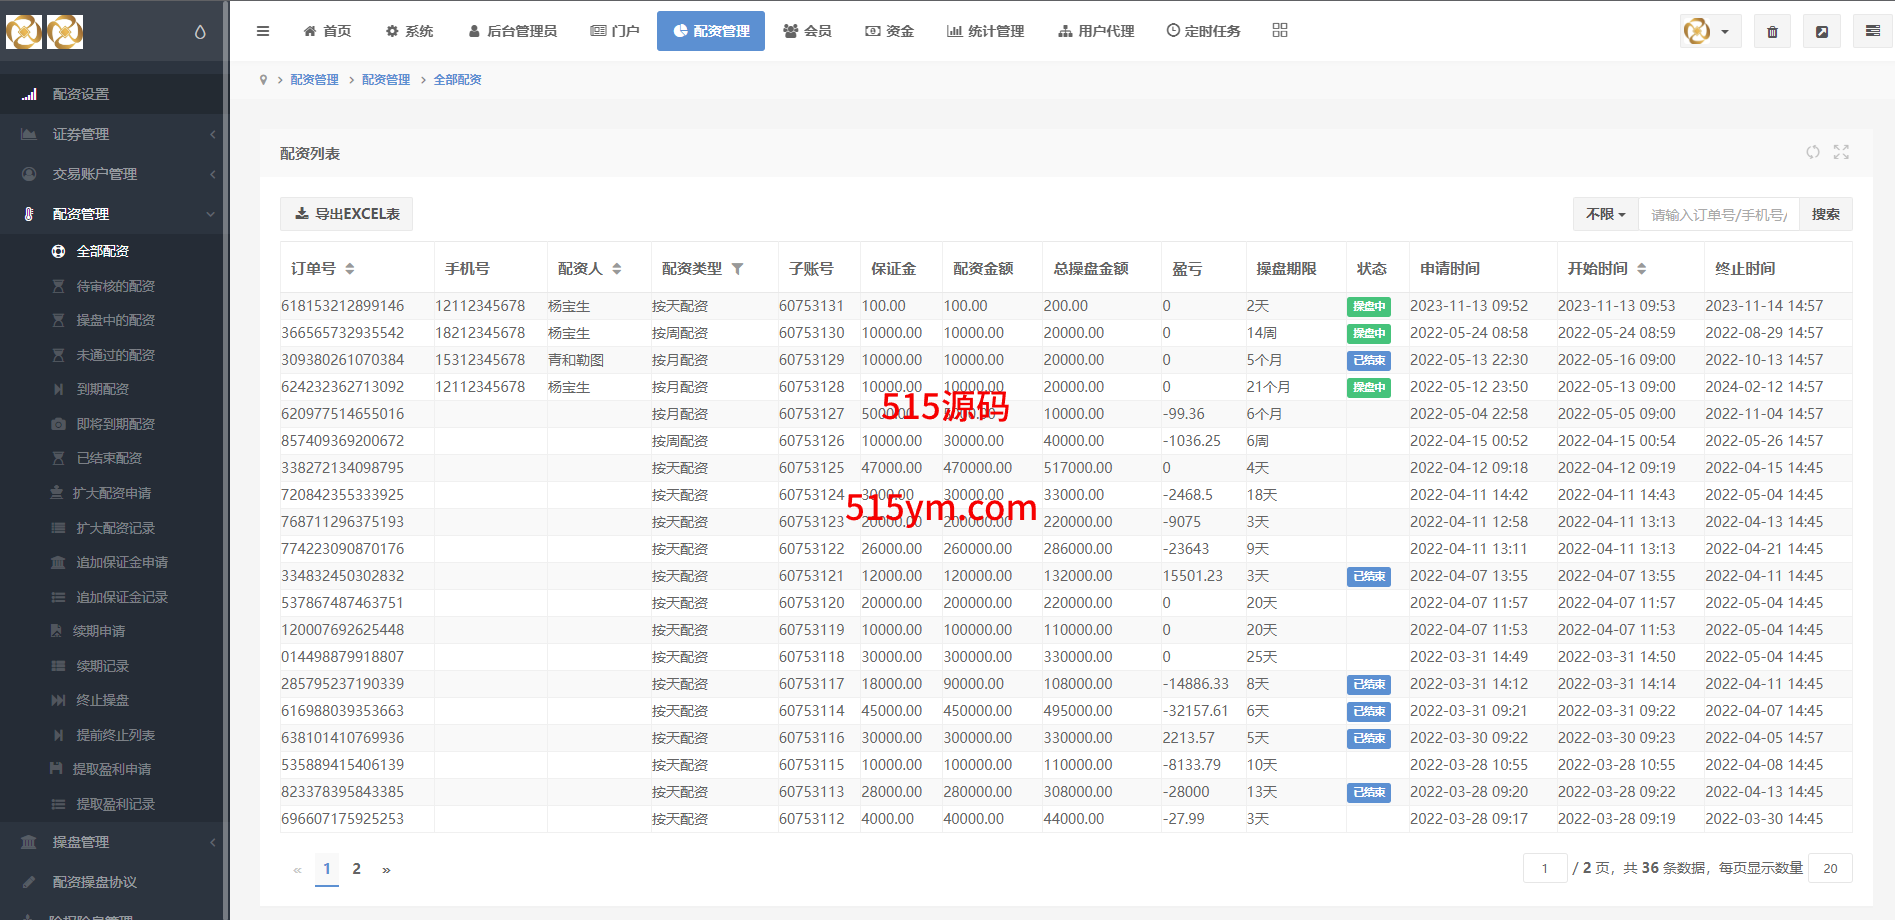Screen dimensions: 1895x920
Task: Open the 会员 top menu
Action: click(x=807, y=31)
